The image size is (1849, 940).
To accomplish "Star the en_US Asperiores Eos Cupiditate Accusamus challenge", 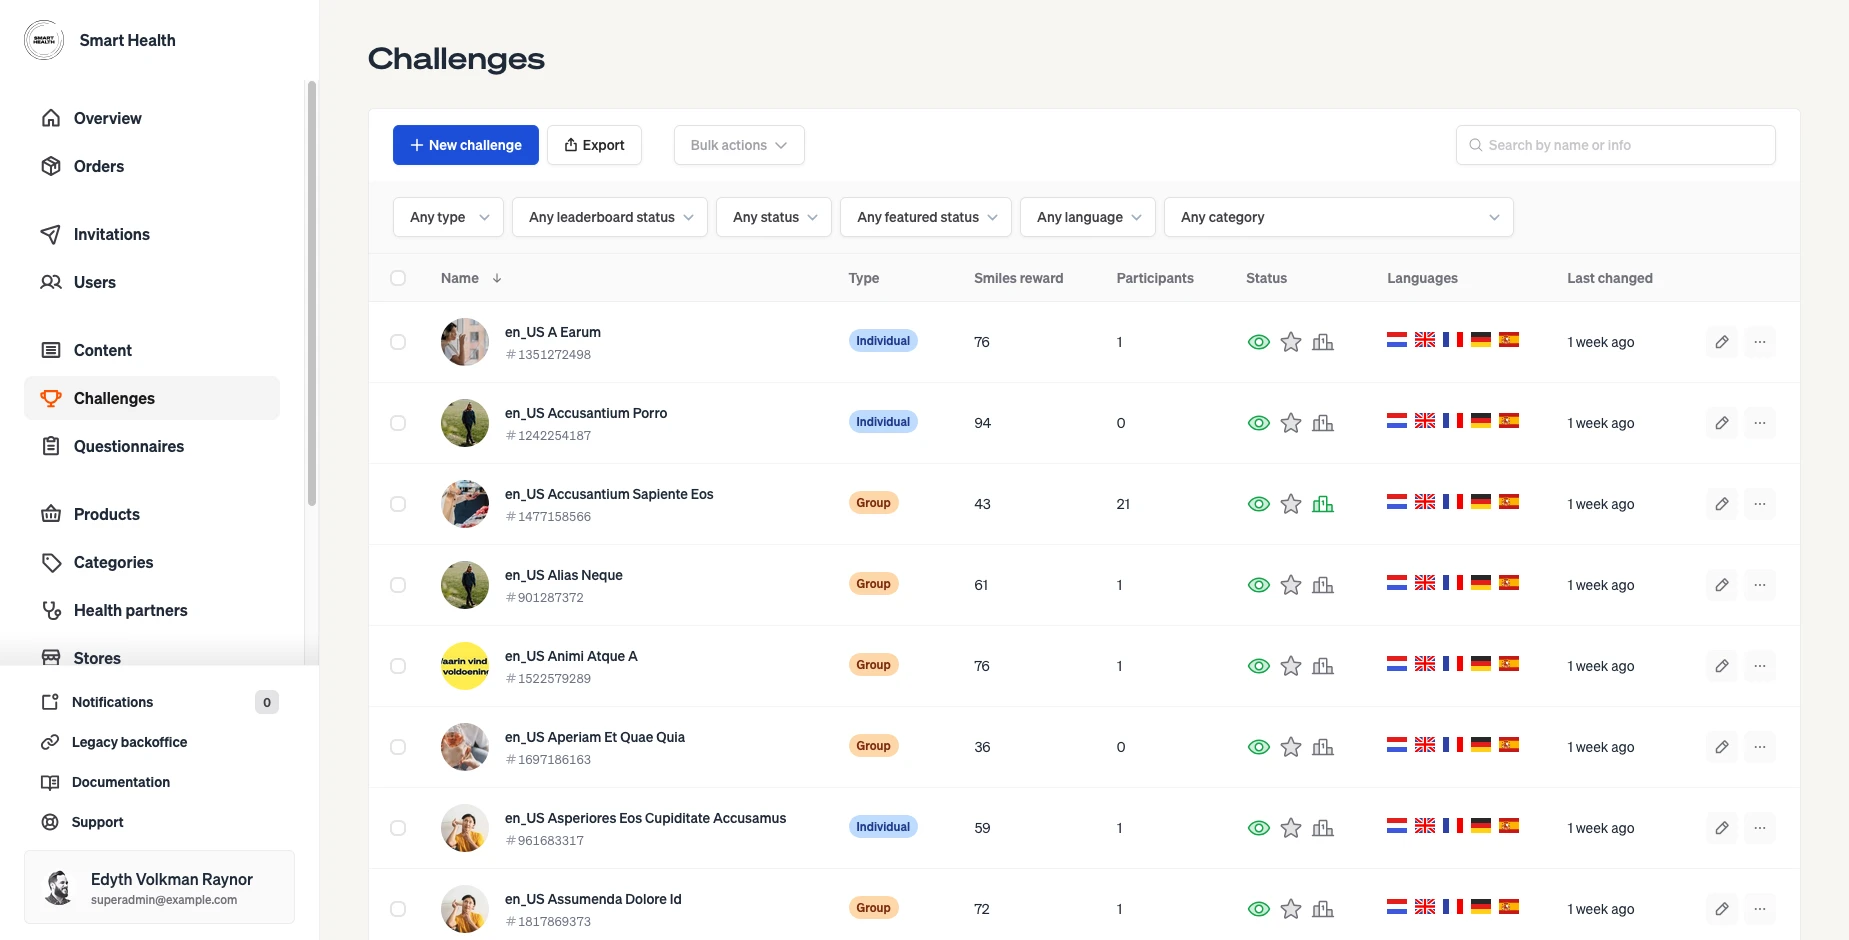I will click(x=1291, y=828).
